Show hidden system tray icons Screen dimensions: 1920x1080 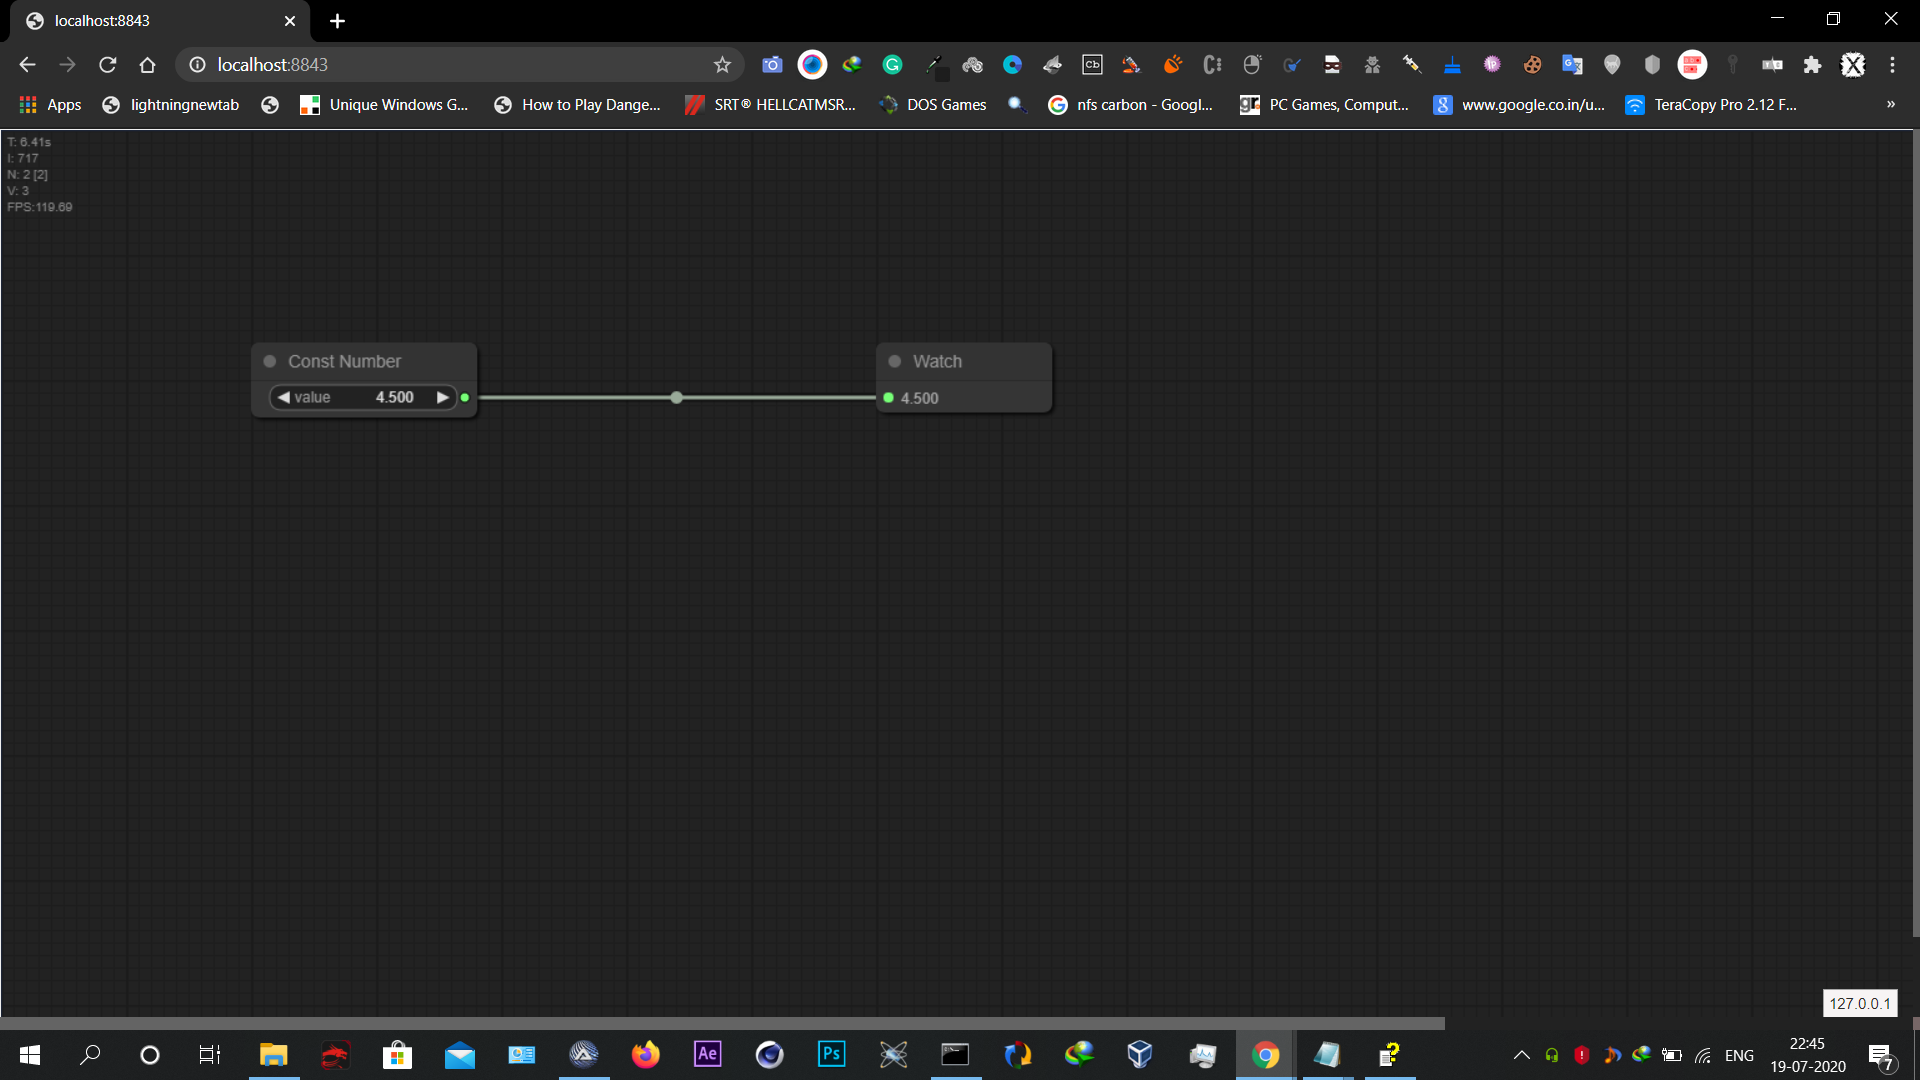point(1521,1055)
